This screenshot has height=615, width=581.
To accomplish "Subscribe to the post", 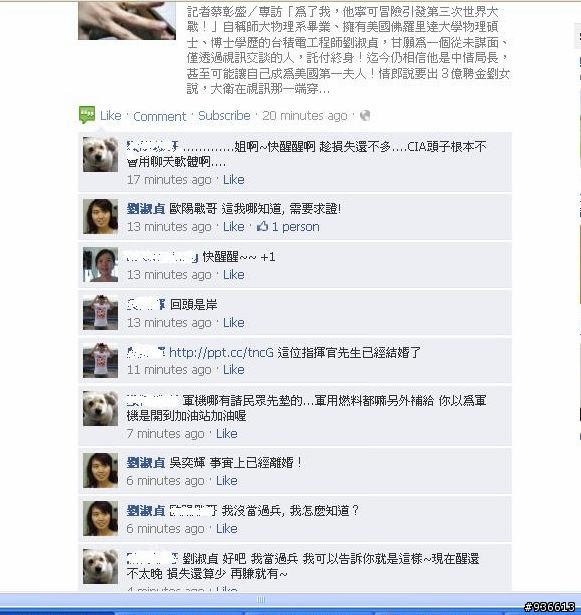I will click(x=224, y=116).
